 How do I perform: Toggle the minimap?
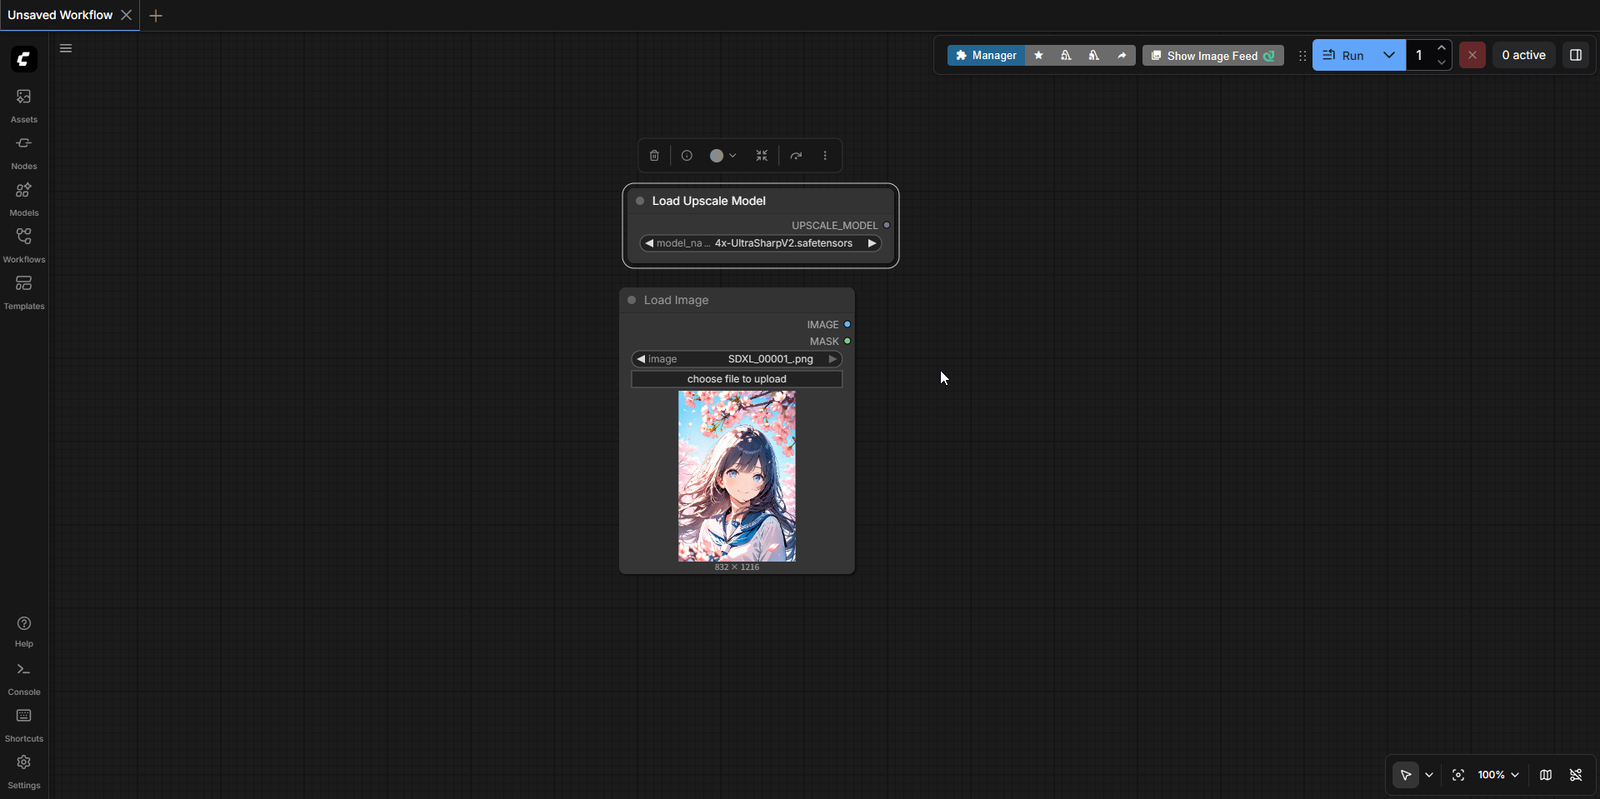pyautogui.click(x=1546, y=775)
